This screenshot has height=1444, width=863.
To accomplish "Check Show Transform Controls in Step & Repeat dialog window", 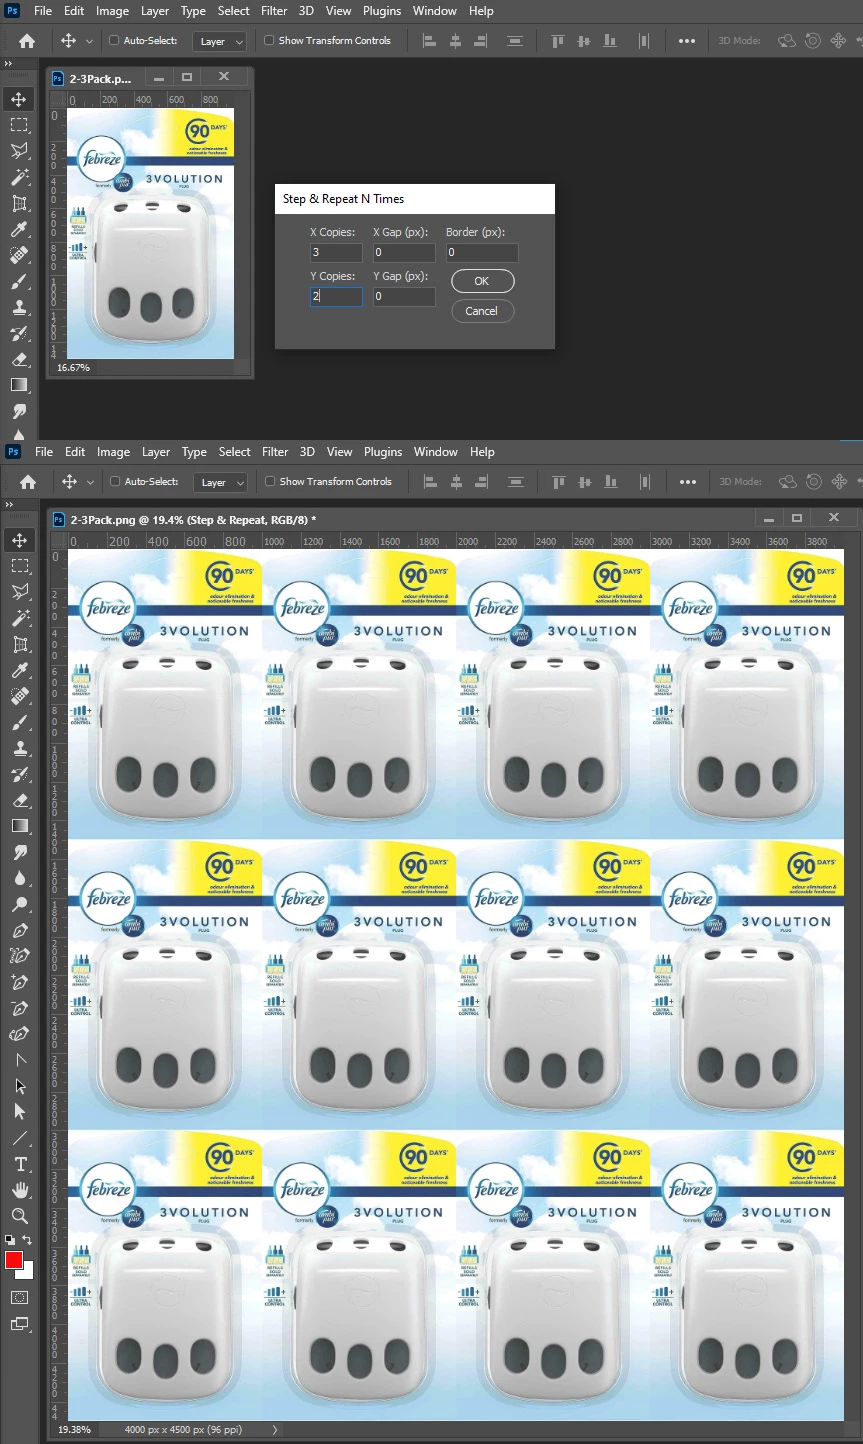I will (x=269, y=40).
